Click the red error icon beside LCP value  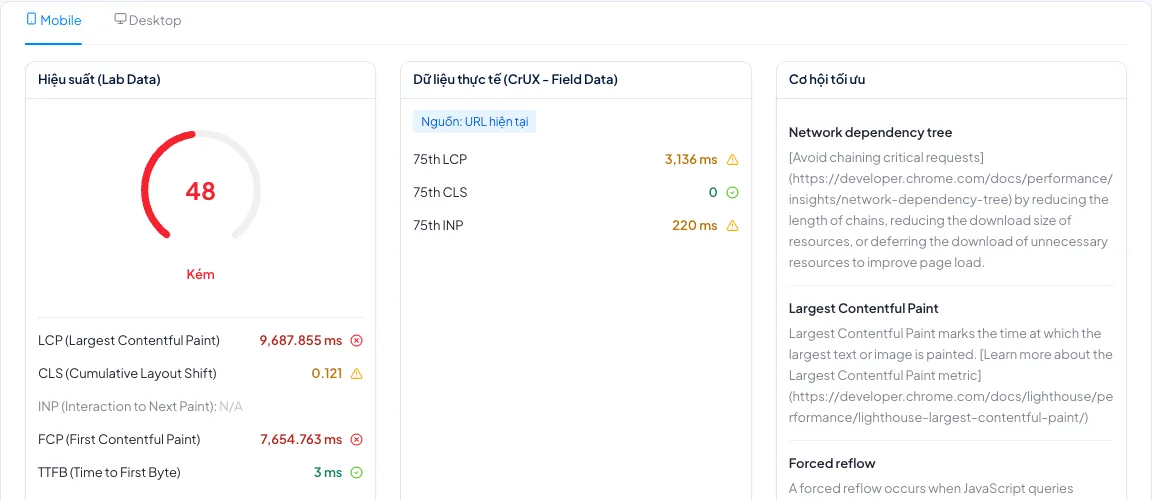point(356,341)
